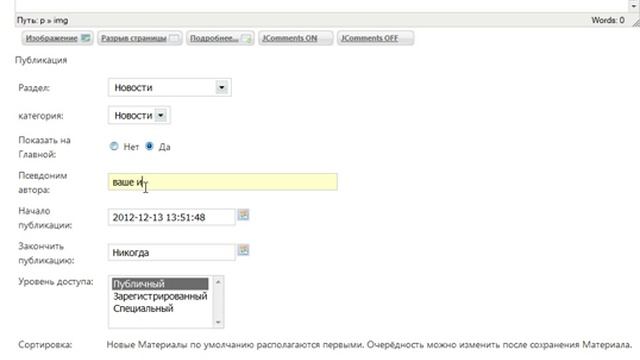Click the Подробнее... button
The width and height of the screenshot is (640, 360).
point(220,38)
